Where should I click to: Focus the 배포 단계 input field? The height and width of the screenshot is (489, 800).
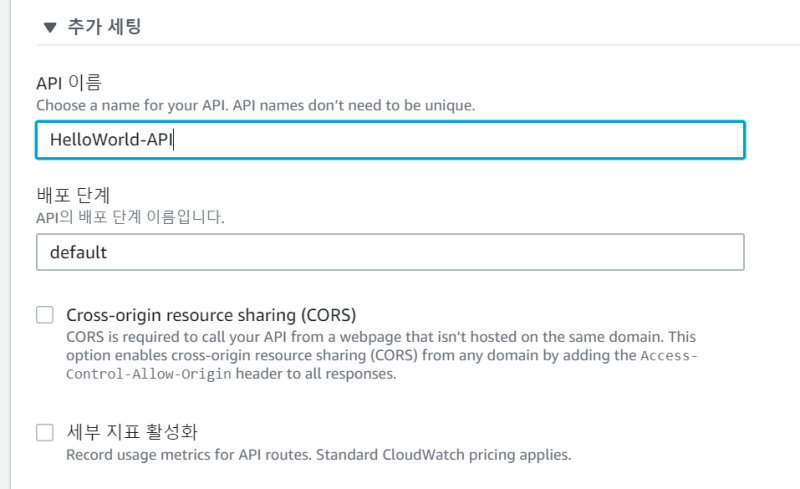(390, 252)
